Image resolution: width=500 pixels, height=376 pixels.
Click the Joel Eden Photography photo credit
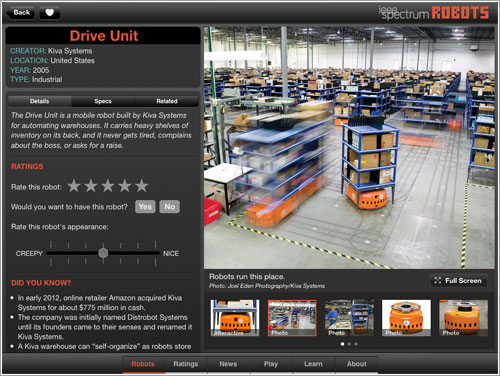tap(267, 286)
